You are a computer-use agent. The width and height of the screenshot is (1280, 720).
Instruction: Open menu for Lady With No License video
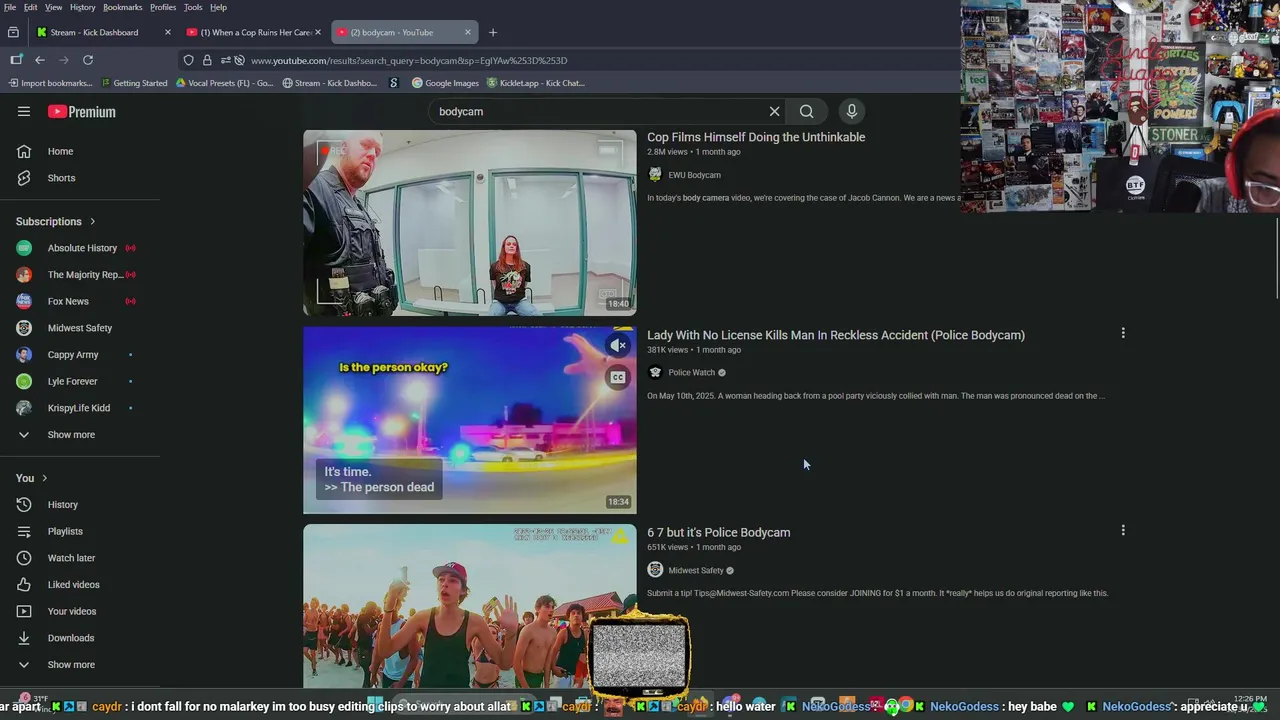pyautogui.click(x=1123, y=333)
